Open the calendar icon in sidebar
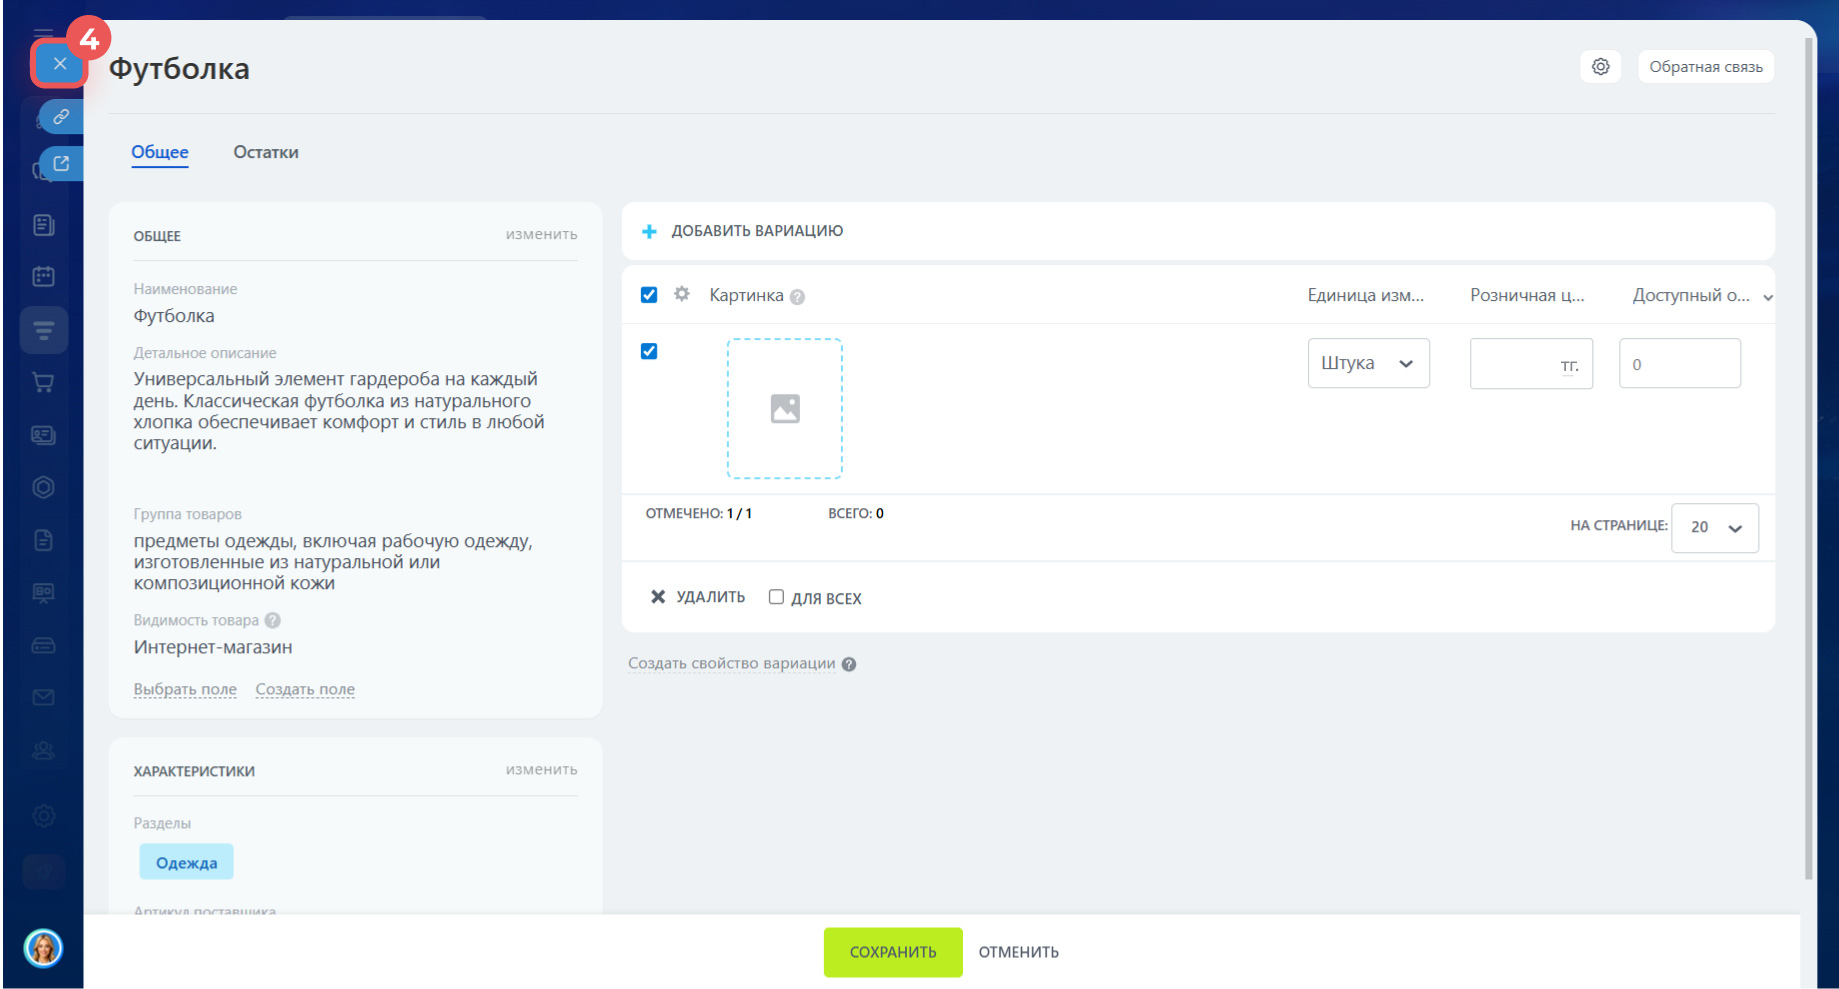 click(x=43, y=277)
